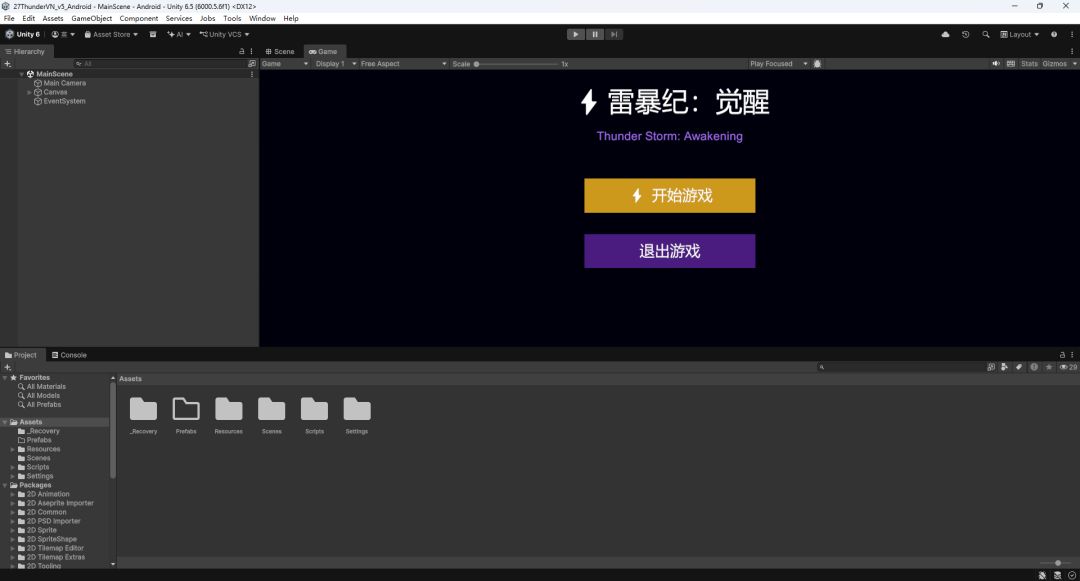The height and width of the screenshot is (581, 1080).
Task: Toggle the Game view shortcuts keyboard icon
Action: (x=1011, y=64)
